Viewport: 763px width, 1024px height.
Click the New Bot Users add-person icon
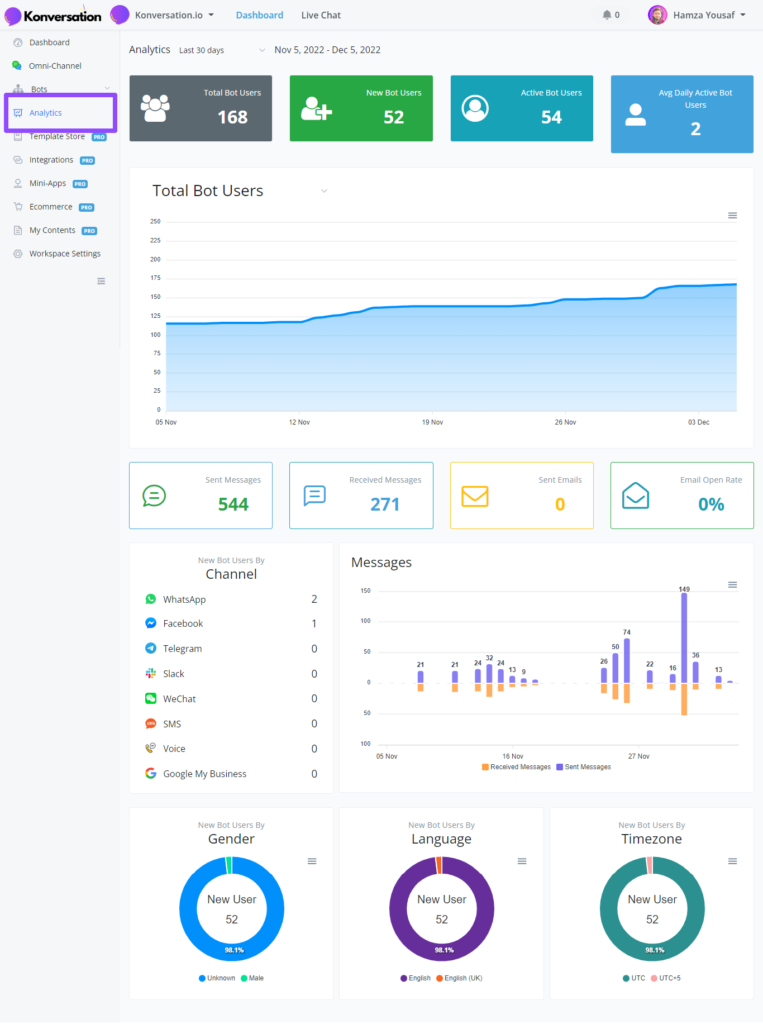pos(316,108)
